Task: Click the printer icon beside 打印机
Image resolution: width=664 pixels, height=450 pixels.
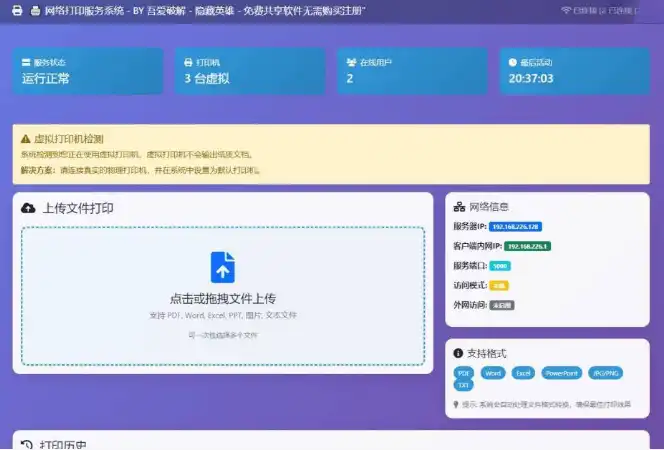Action: [188, 63]
